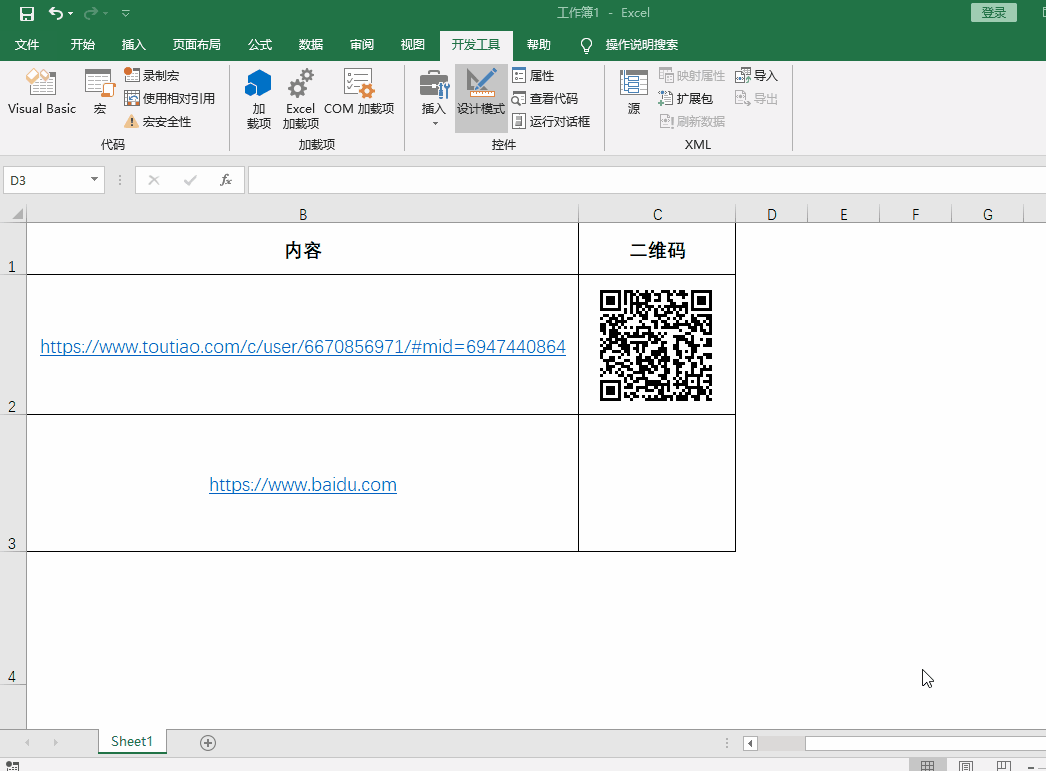Click Run Dialog (运行对话框)
Viewport: 1046px width, 771px height.
(551, 121)
